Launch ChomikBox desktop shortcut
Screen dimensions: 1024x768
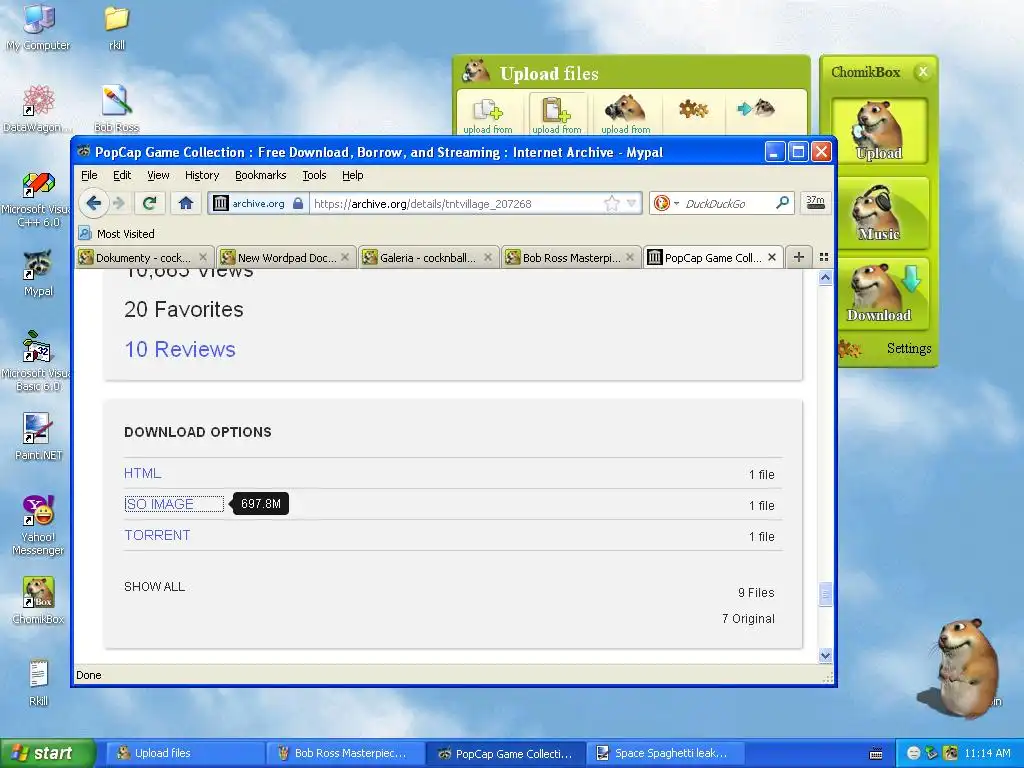[x=38, y=601]
